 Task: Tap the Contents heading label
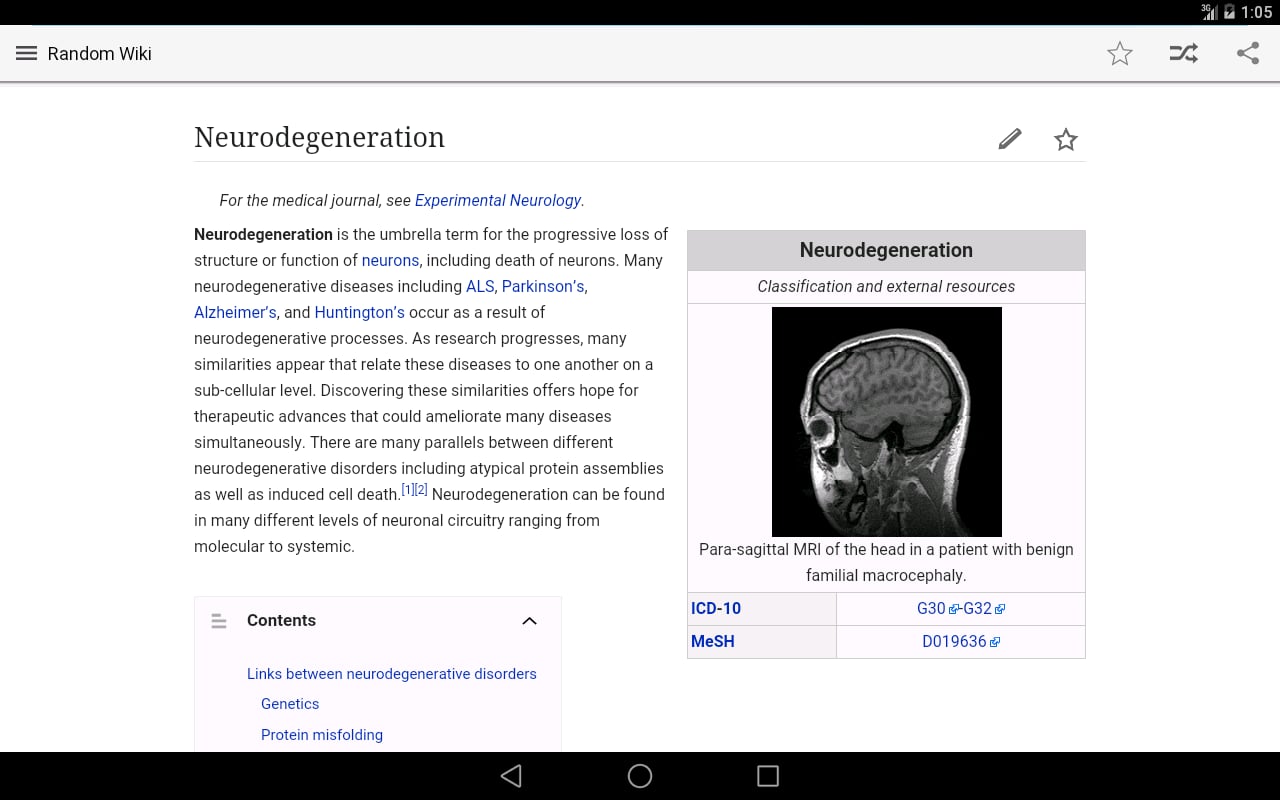281,621
